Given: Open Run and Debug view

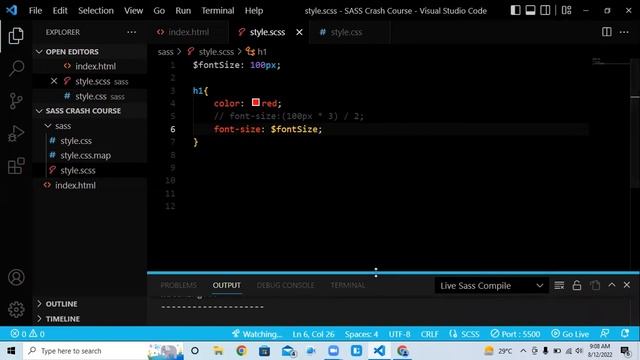Looking at the screenshot, I should (16, 133).
